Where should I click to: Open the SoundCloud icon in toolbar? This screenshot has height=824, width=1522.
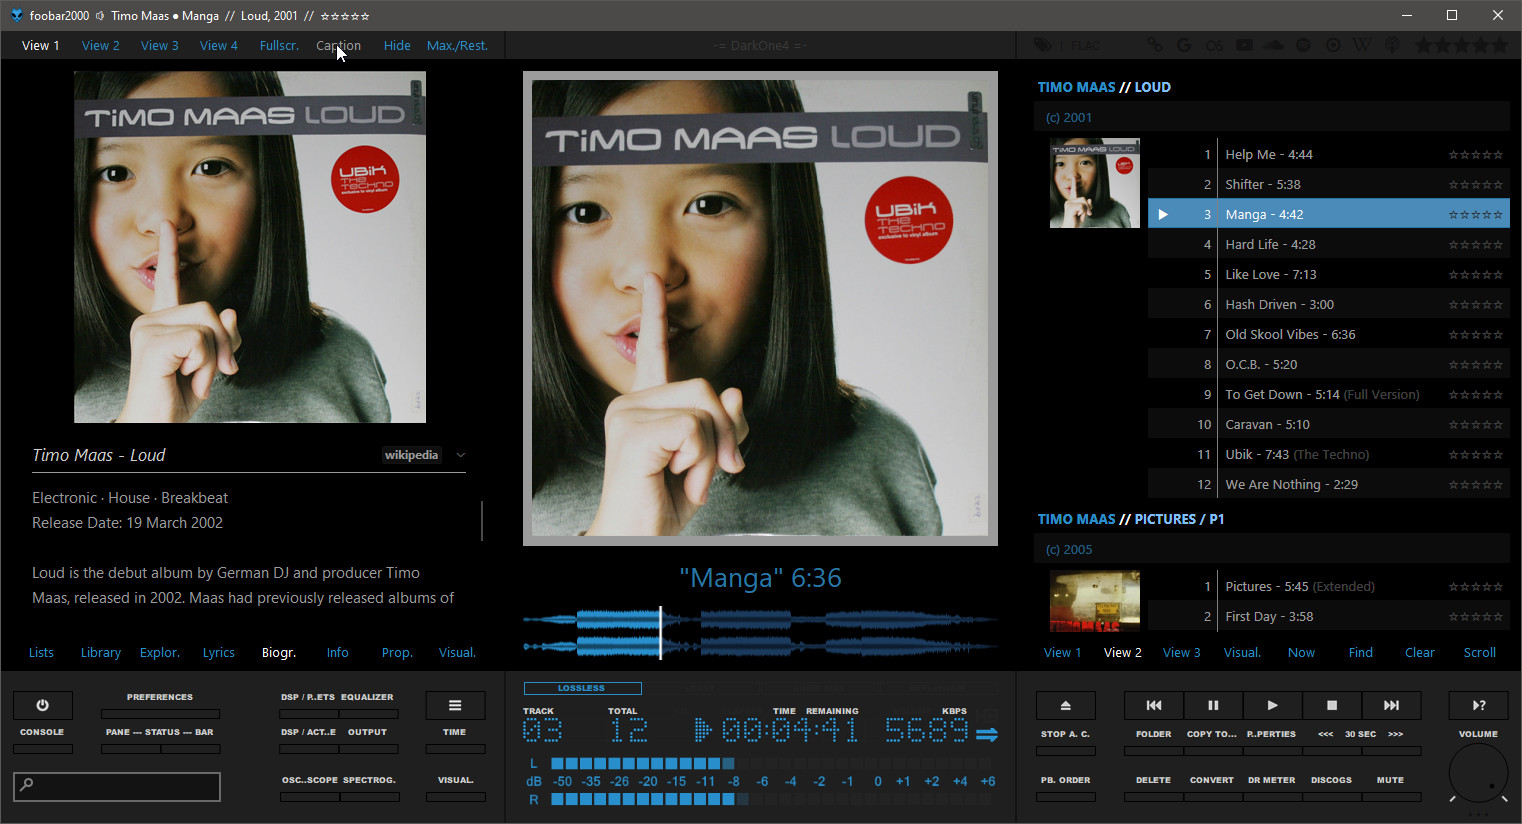click(1274, 45)
